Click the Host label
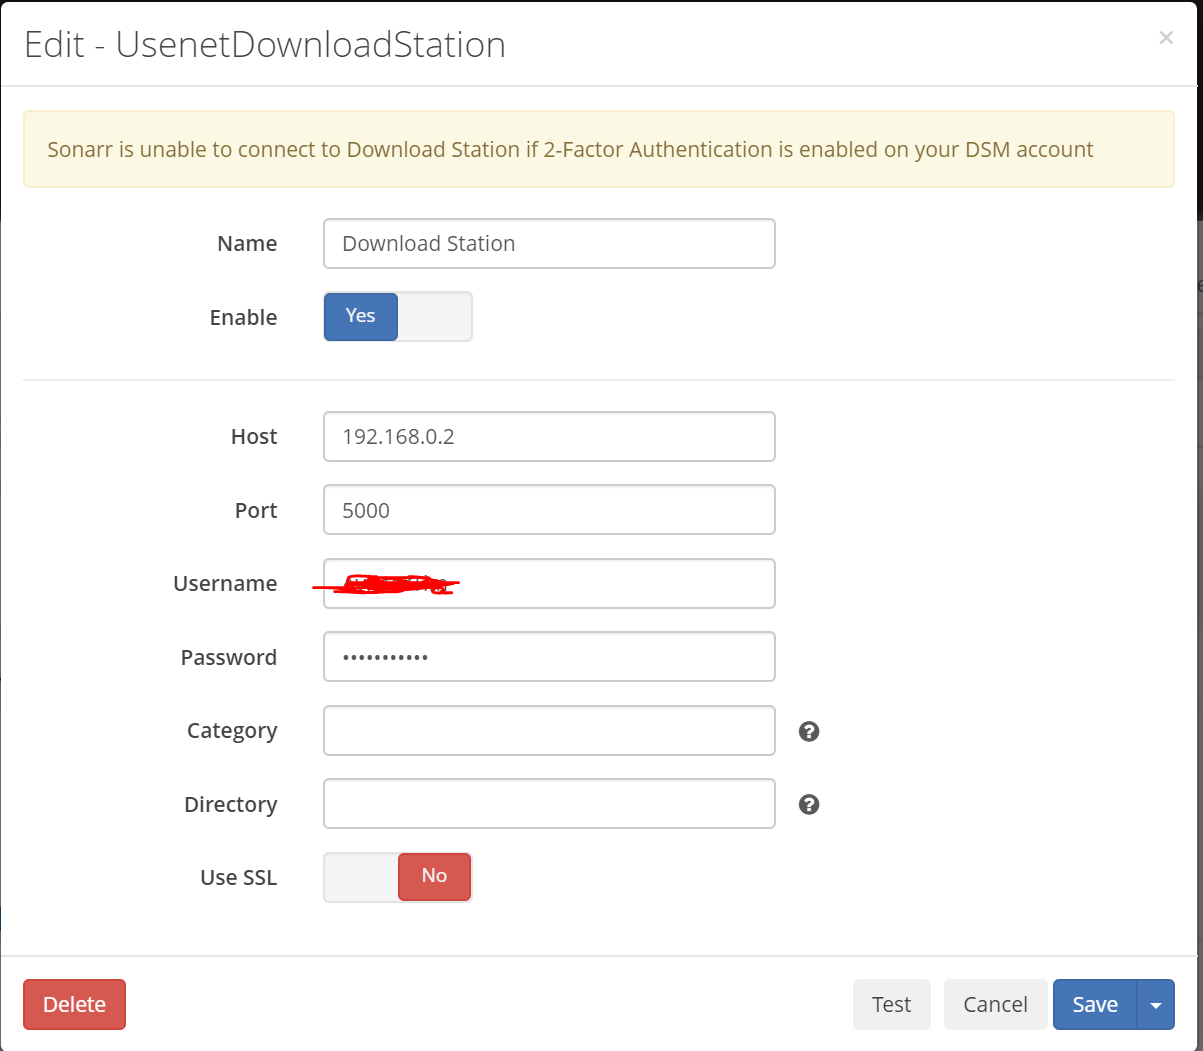The width and height of the screenshot is (1203, 1051). (254, 436)
